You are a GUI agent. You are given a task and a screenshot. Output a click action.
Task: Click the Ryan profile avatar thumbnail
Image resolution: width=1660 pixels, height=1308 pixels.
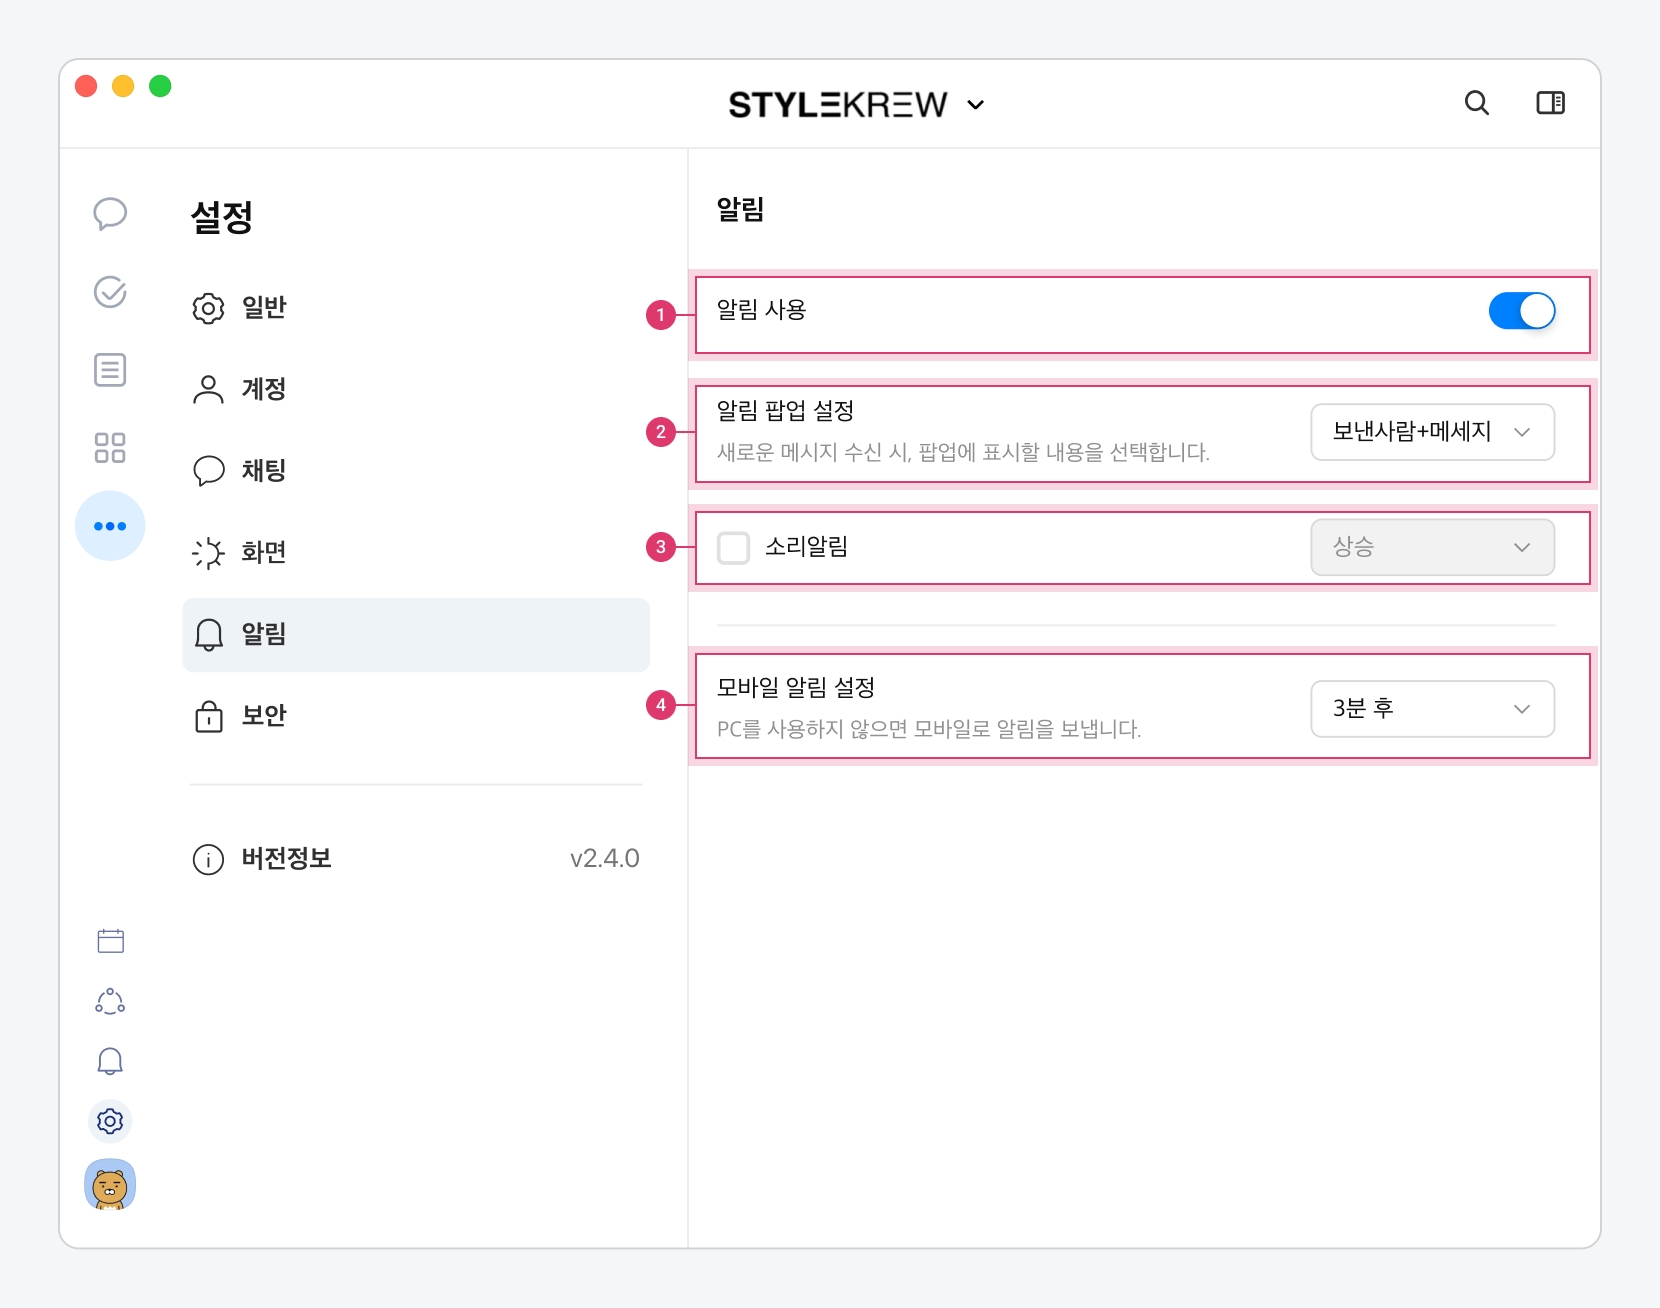click(110, 1185)
